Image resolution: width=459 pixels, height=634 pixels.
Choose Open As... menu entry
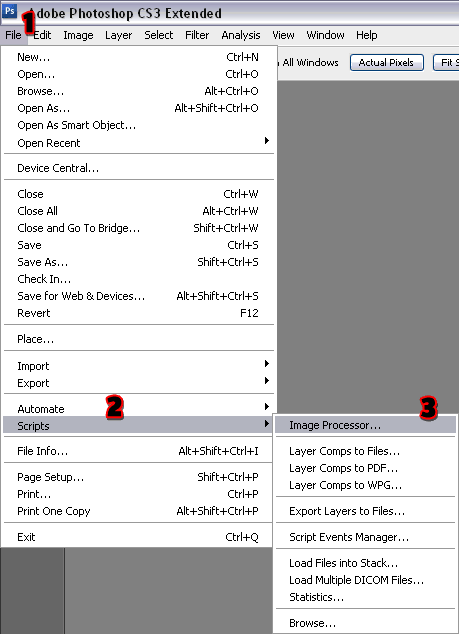pyautogui.click(x=138, y=108)
